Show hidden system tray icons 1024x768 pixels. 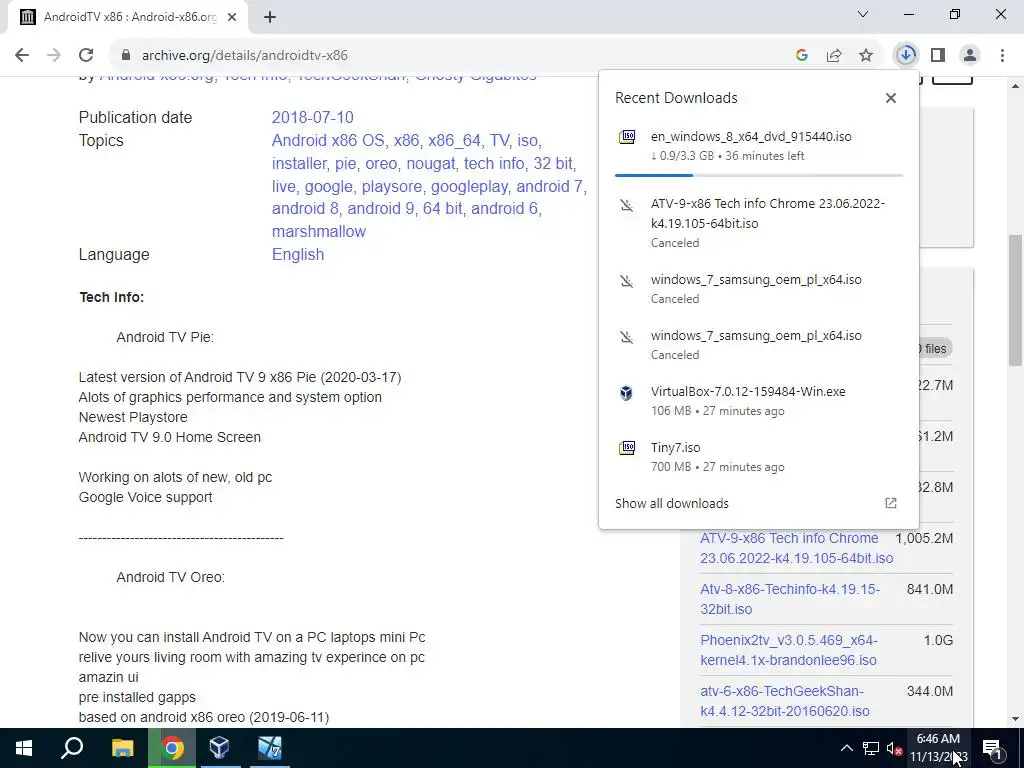coord(846,748)
